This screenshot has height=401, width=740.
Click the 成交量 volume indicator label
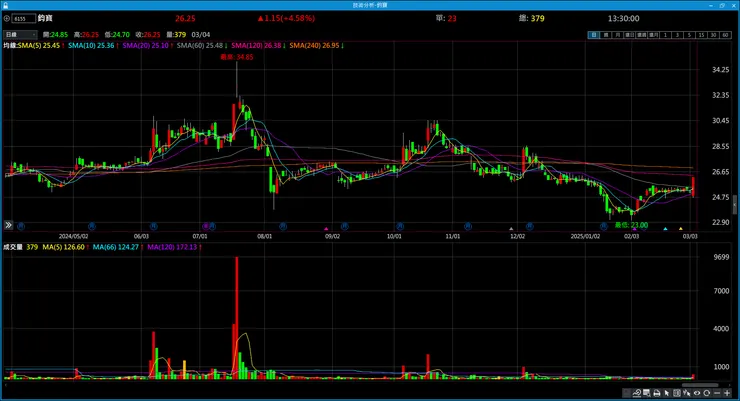13,247
